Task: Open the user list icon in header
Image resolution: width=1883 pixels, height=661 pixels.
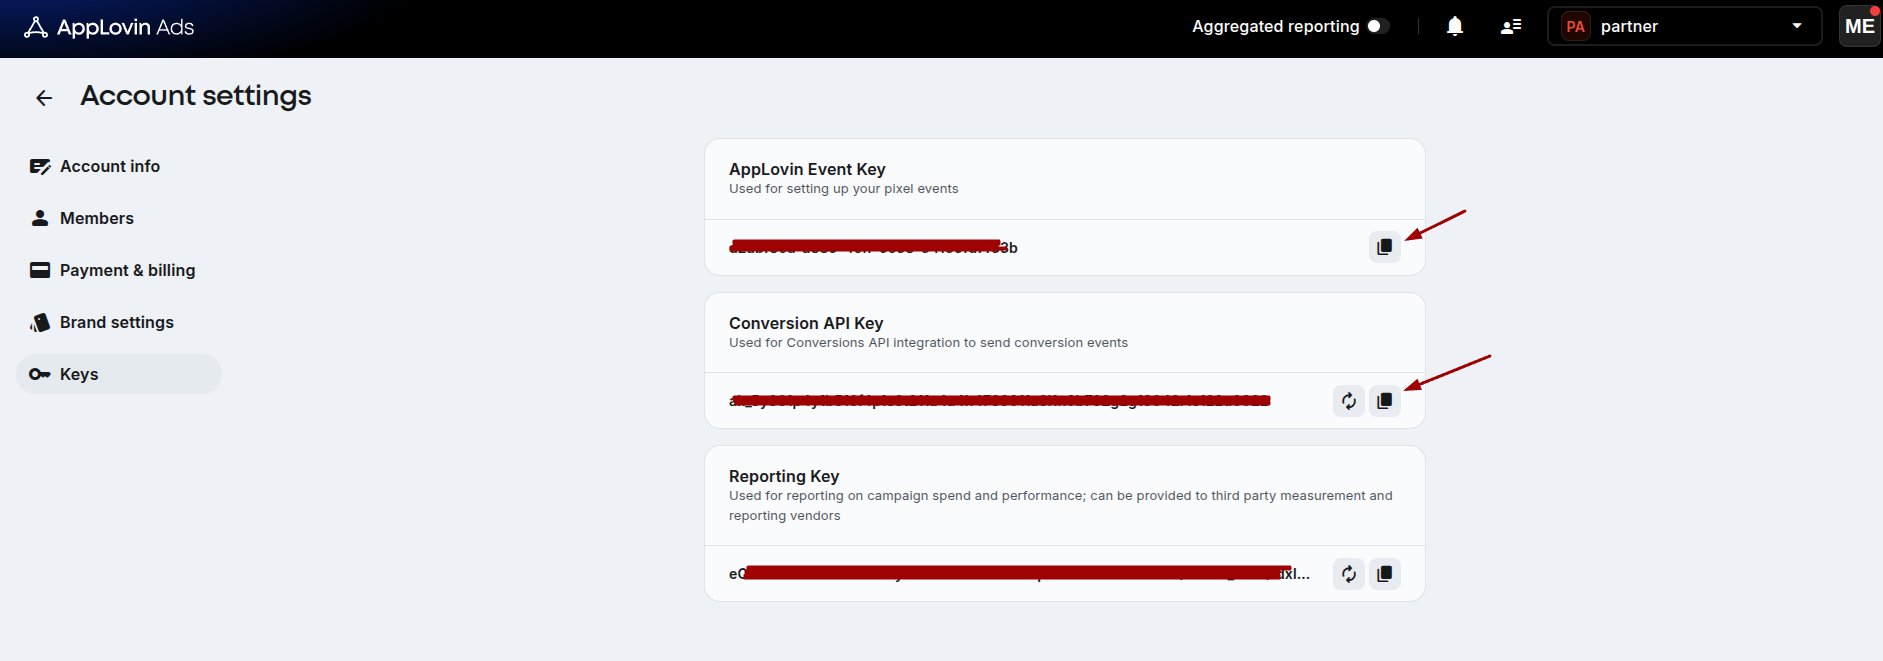Action: (1511, 26)
